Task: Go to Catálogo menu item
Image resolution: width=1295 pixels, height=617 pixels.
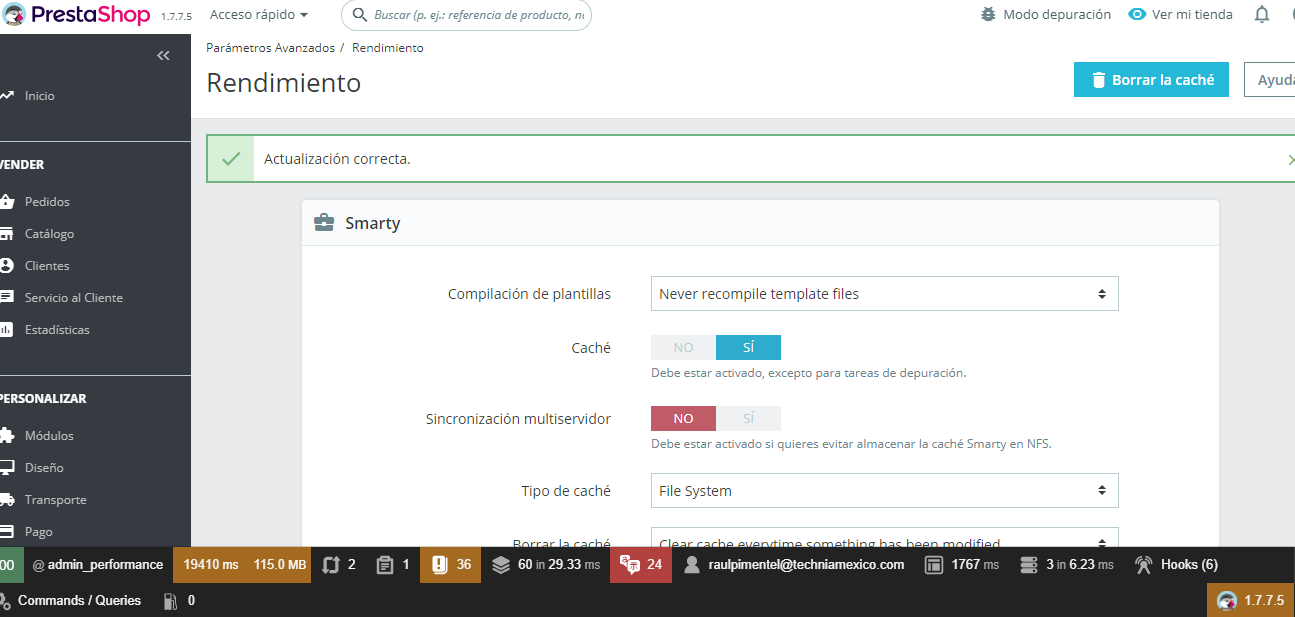Action: point(50,234)
